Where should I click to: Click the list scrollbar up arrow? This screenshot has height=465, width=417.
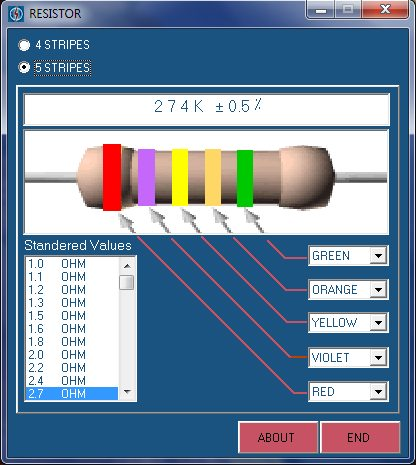tap(127, 266)
